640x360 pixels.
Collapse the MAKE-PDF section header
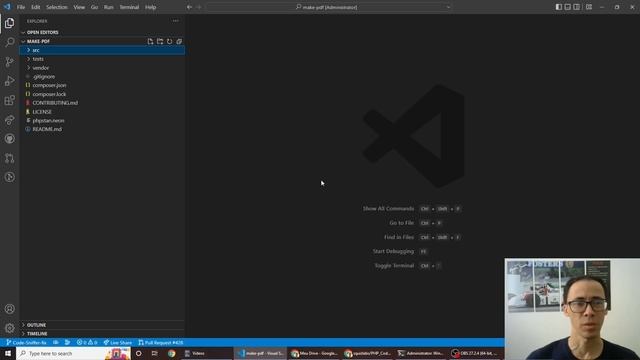click(x=38, y=41)
